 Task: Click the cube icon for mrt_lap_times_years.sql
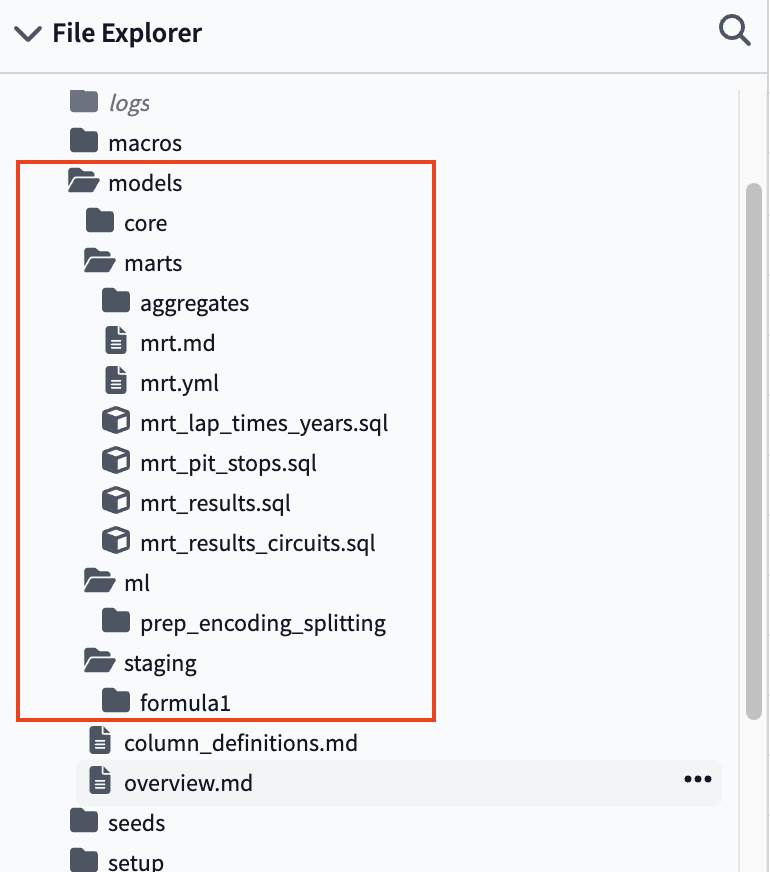coord(116,420)
